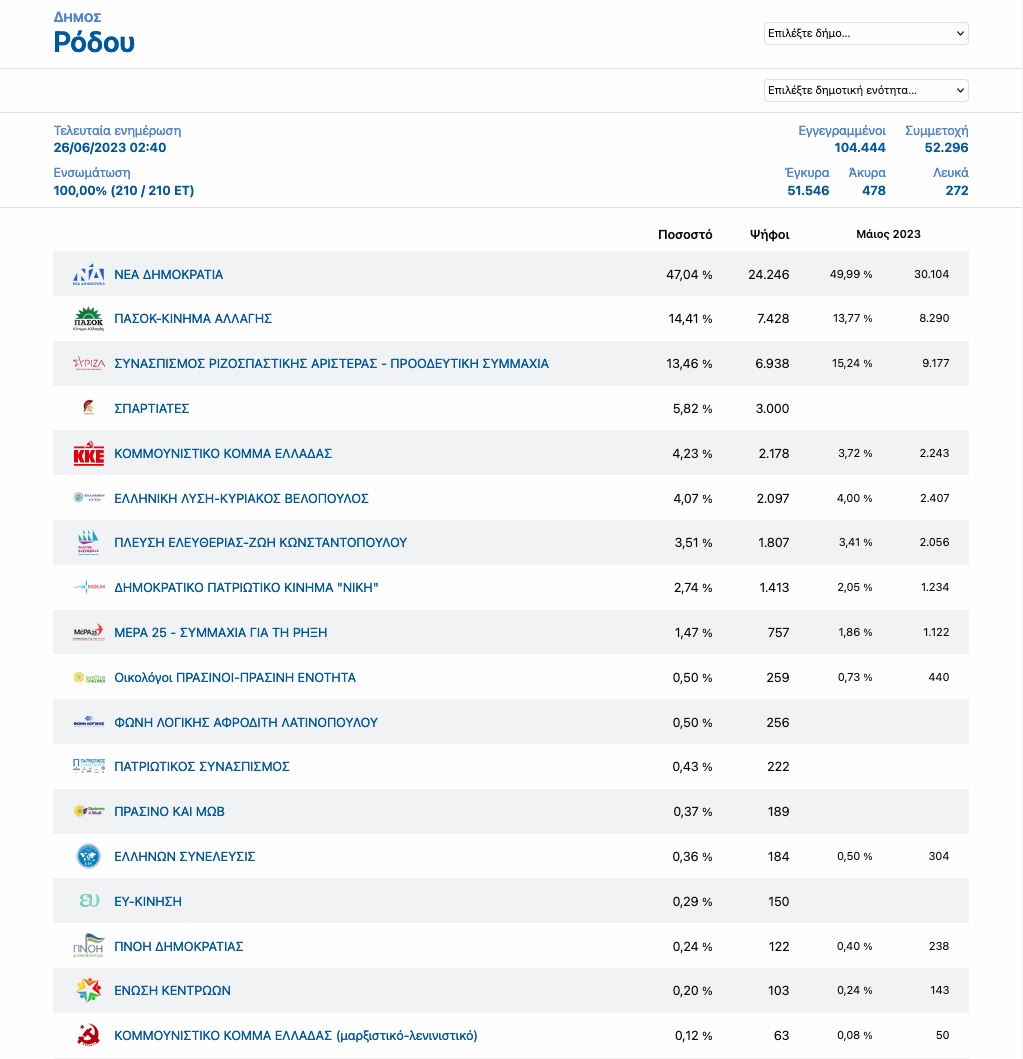The width and height of the screenshot is (1023, 1059).
Task: Click the KKE (μ-λ) hammer-sickle logo
Action: click(x=88, y=1035)
